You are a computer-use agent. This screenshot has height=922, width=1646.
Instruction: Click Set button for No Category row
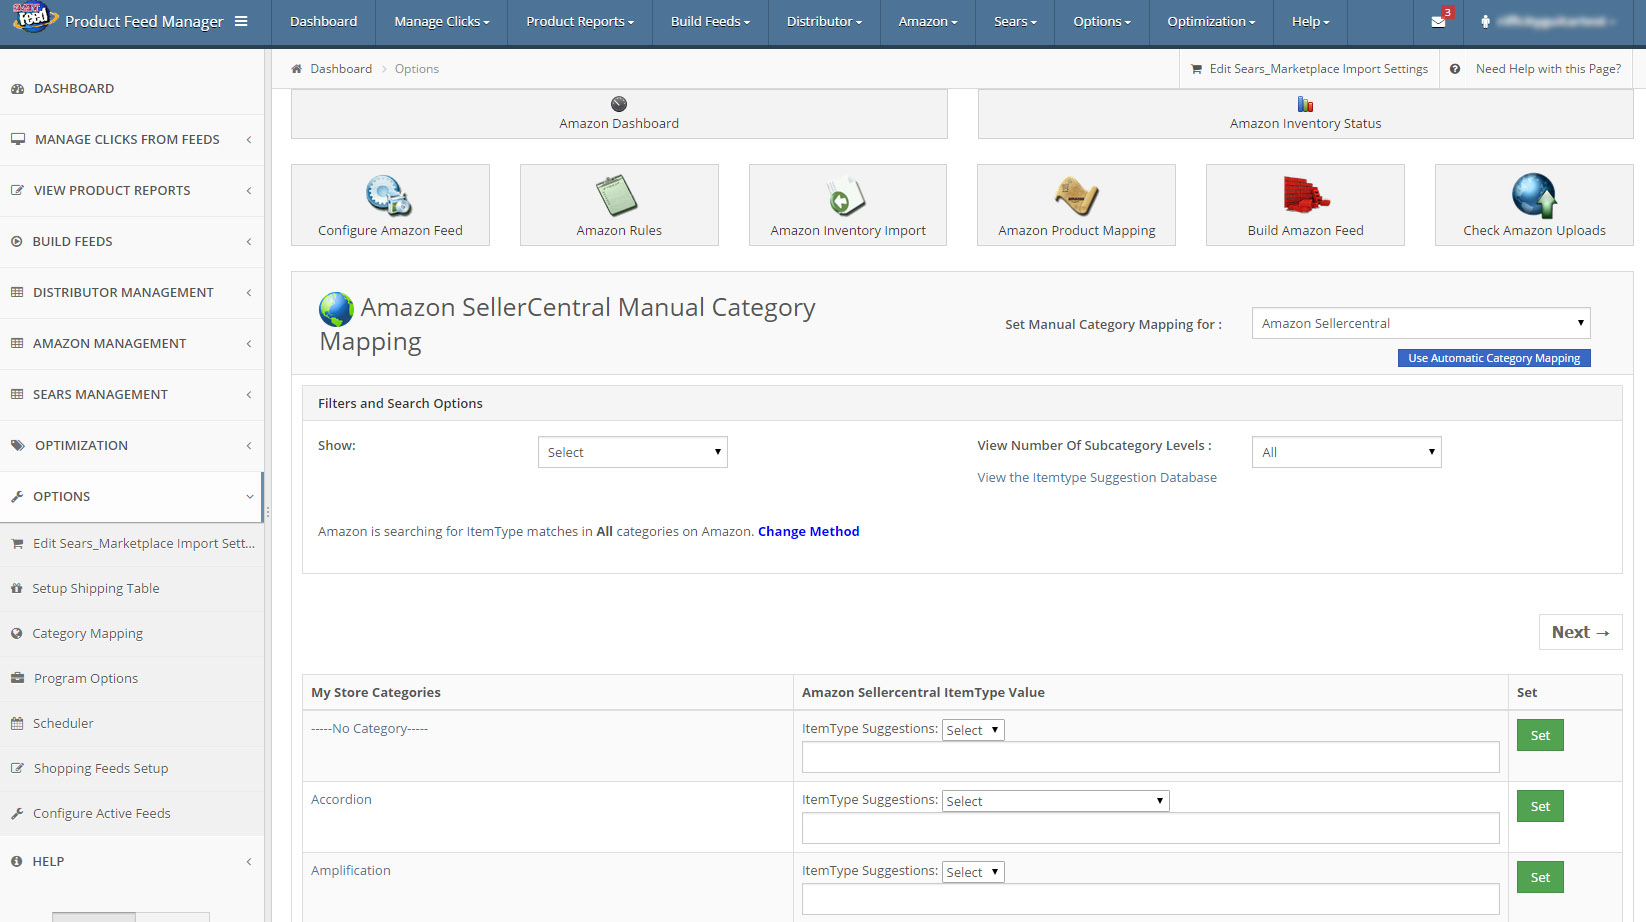(x=1540, y=735)
